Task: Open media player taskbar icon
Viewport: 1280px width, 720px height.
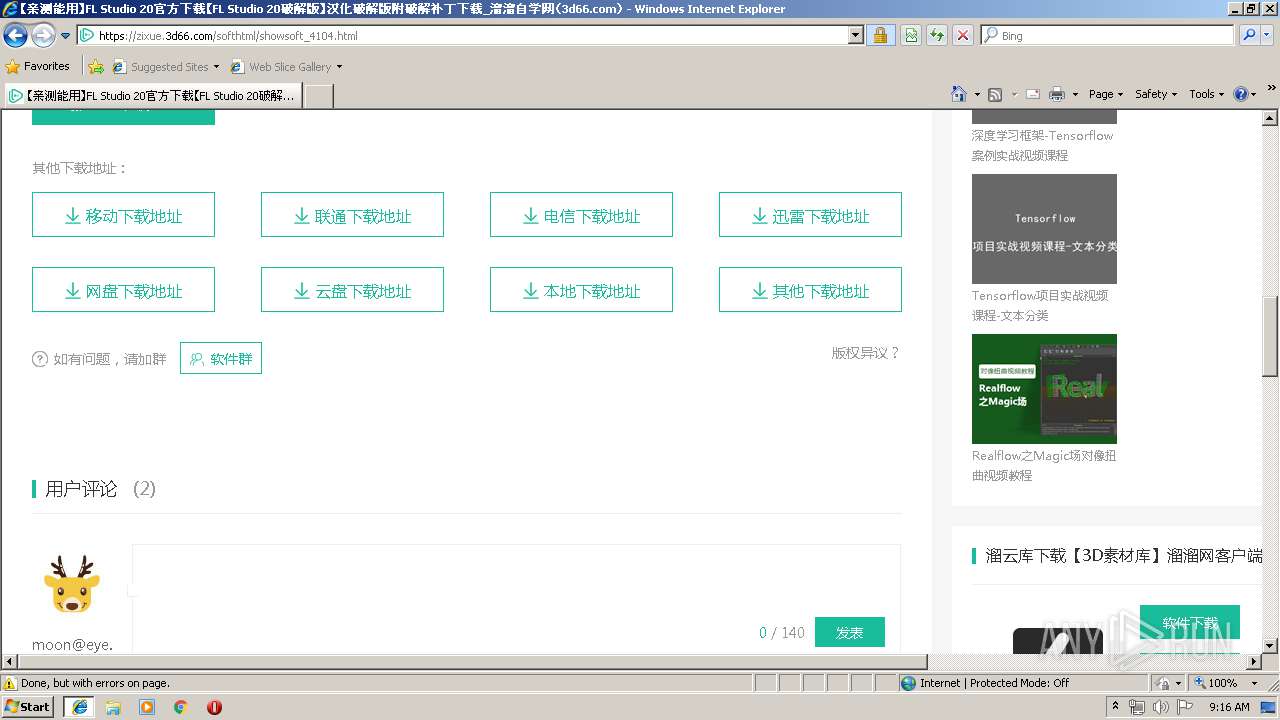Action: click(147, 707)
